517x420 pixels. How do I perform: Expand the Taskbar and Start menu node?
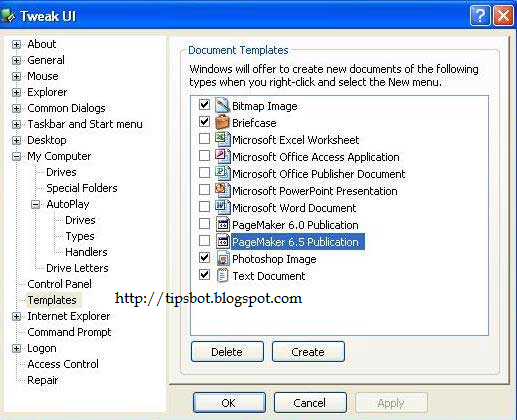(16, 124)
